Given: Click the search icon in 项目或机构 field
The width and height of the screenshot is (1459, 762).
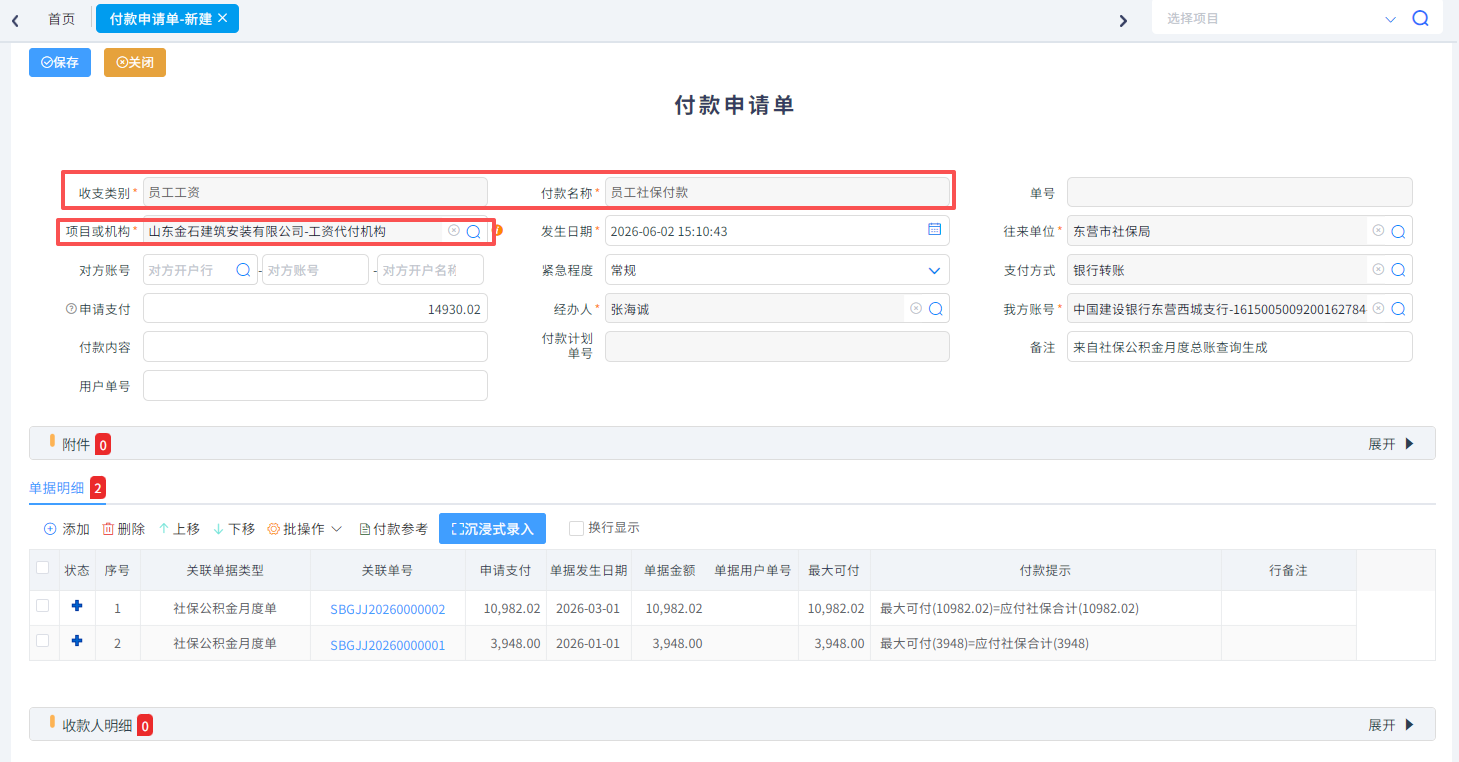Looking at the screenshot, I should [474, 231].
